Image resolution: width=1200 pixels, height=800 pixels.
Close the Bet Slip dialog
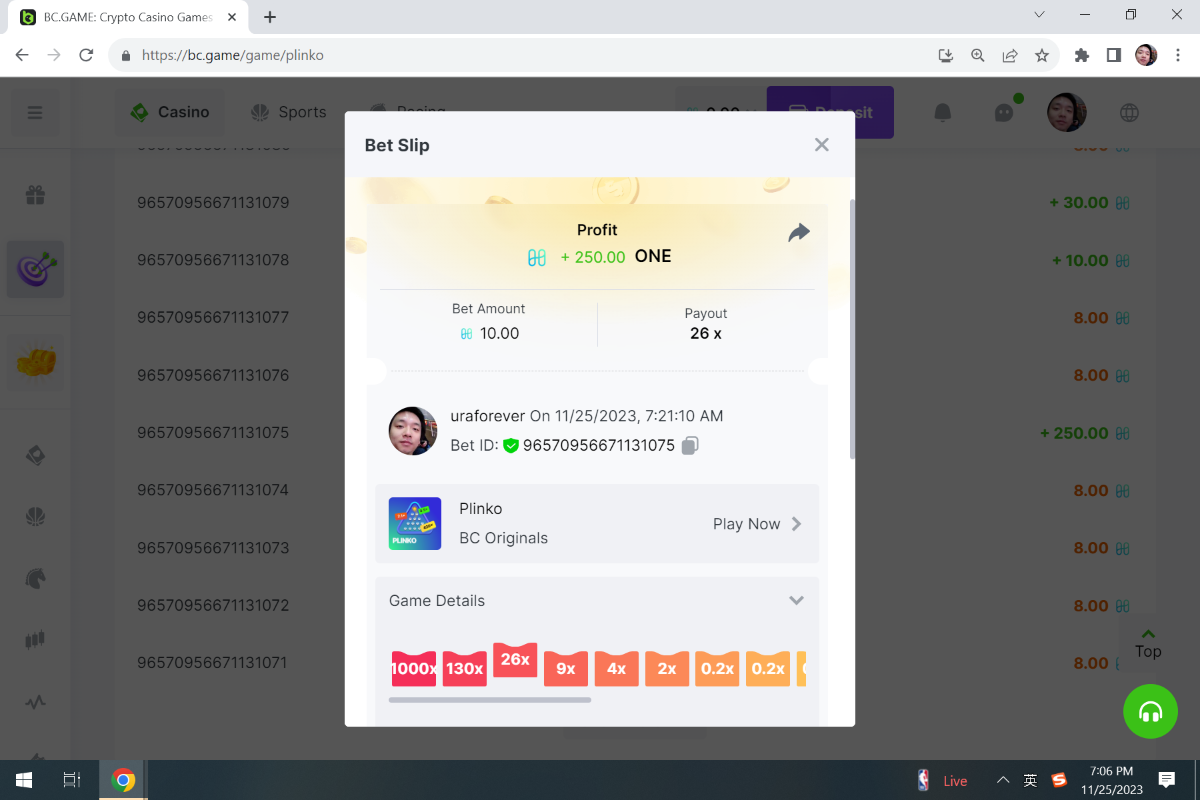[821, 145]
